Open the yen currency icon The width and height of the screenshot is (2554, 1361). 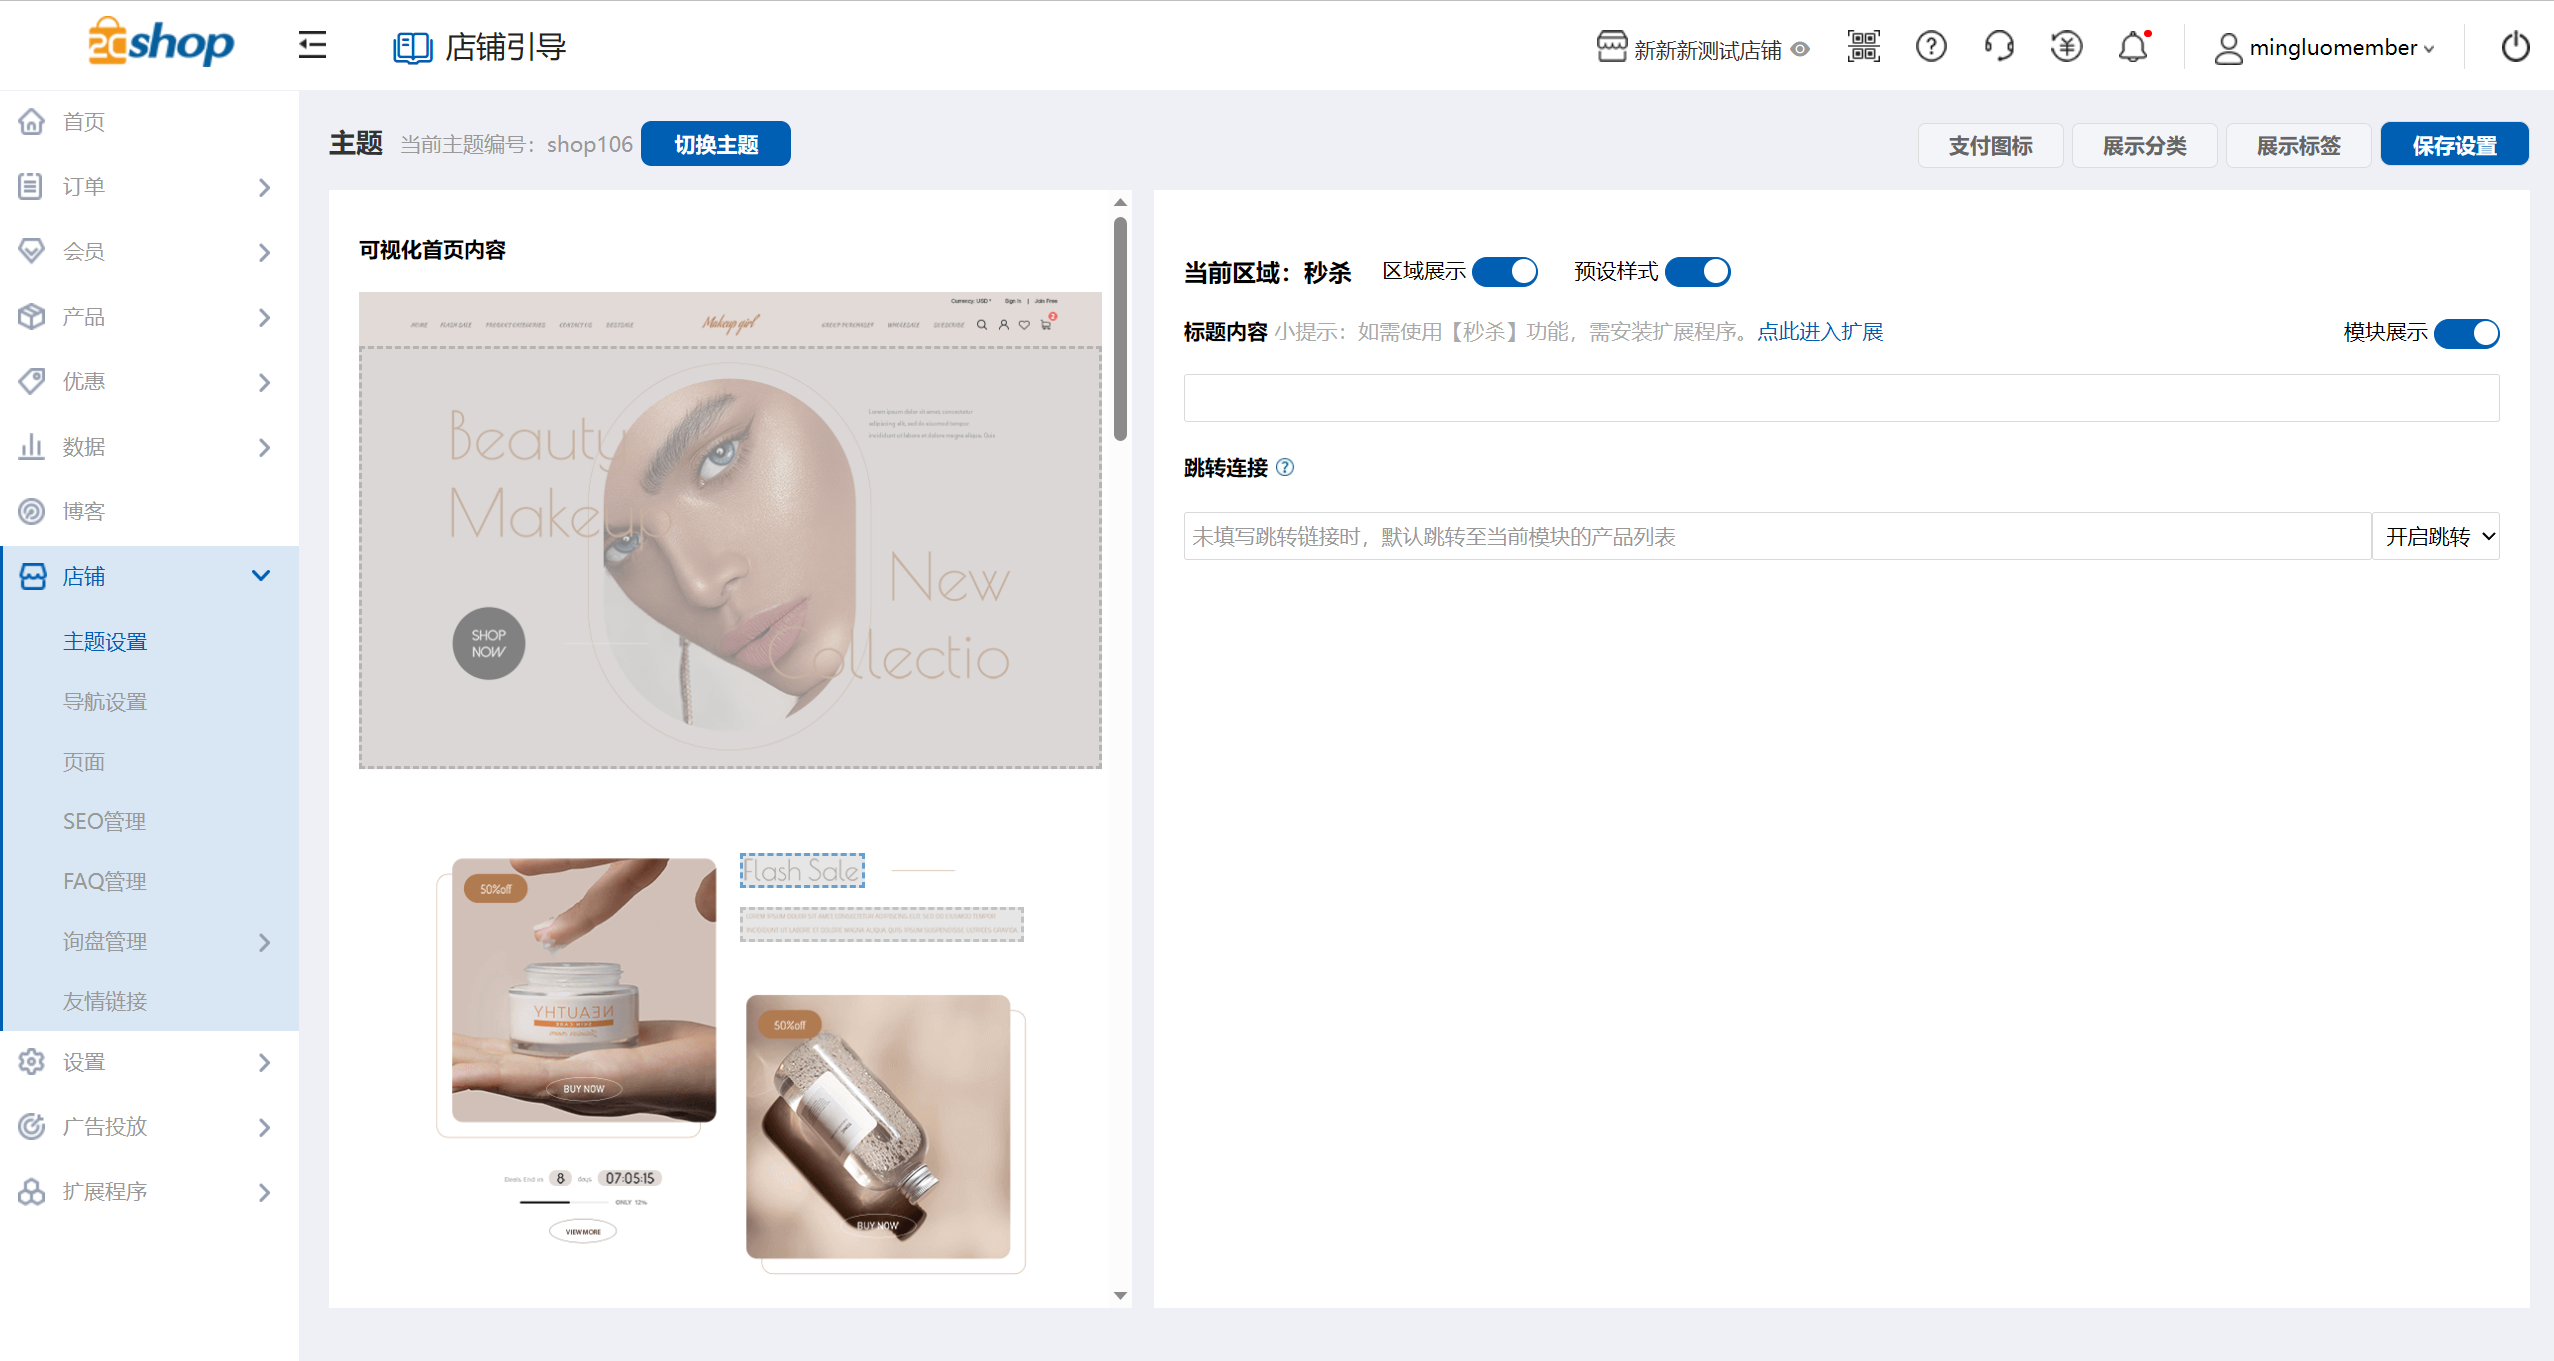pos(2066,46)
